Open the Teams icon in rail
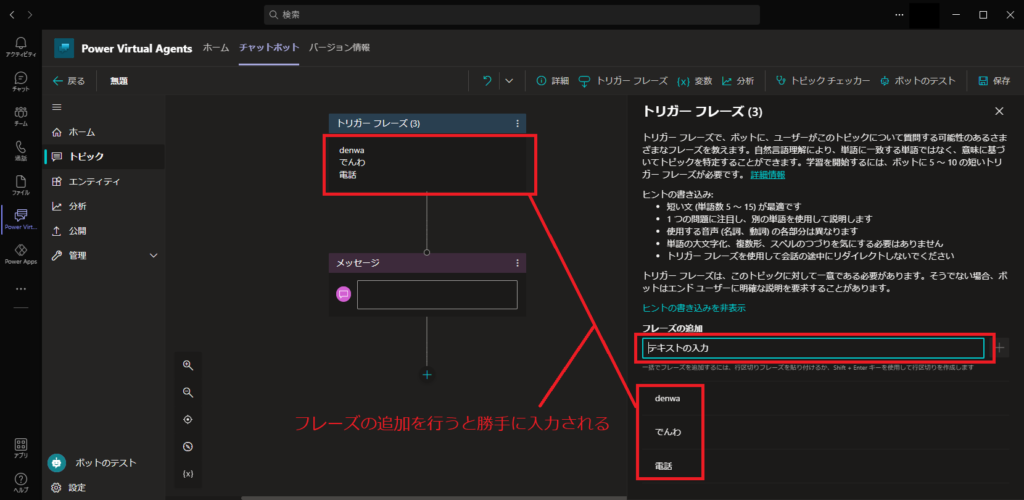1024x500 pixels. tap(20, 116)
